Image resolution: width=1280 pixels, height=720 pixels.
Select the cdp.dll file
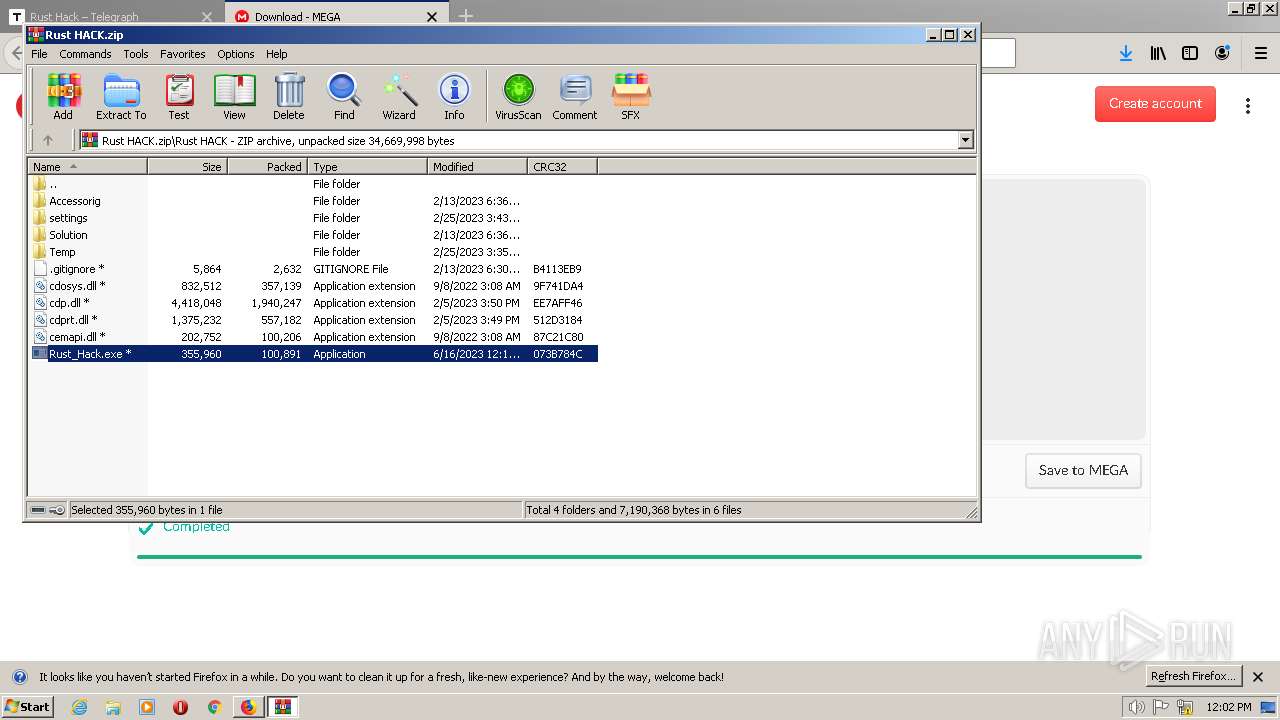coord(313,303)
